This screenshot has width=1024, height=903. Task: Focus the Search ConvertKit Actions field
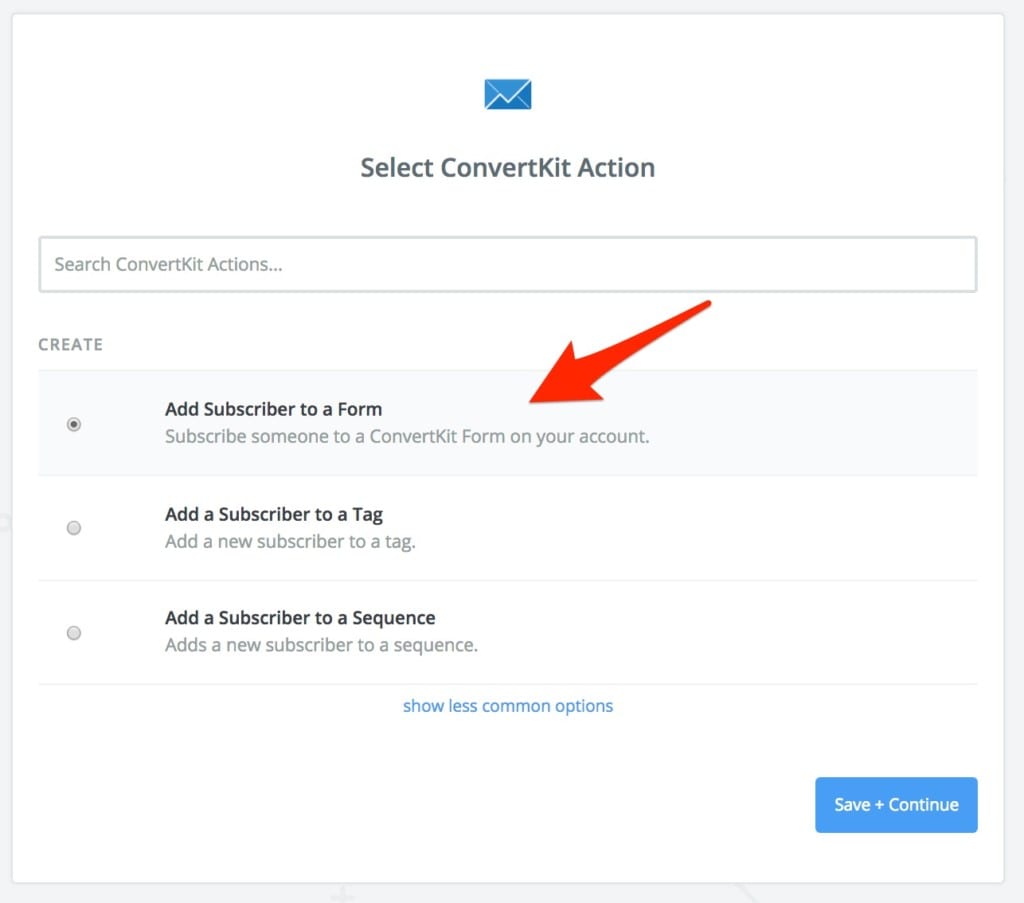tap(507, 264)
